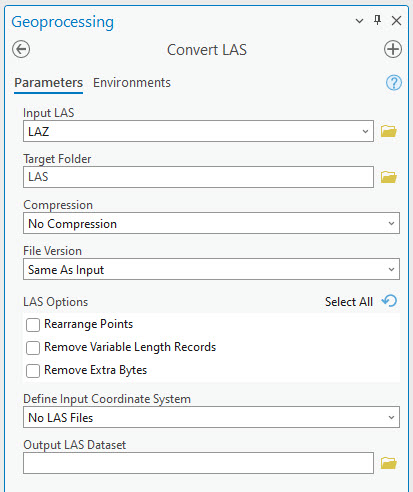Image resolution: width=413 pixels, height=492 pixels.
Task: Browse for Input LAS folder icon
Action: click(389, 131)
